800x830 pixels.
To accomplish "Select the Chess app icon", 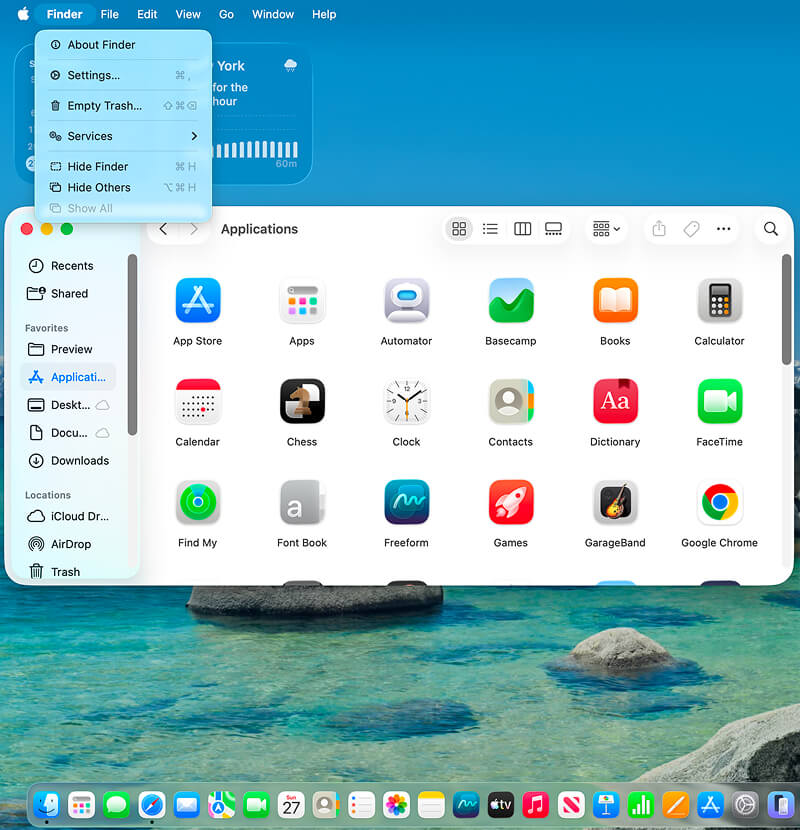I will 302,401.
